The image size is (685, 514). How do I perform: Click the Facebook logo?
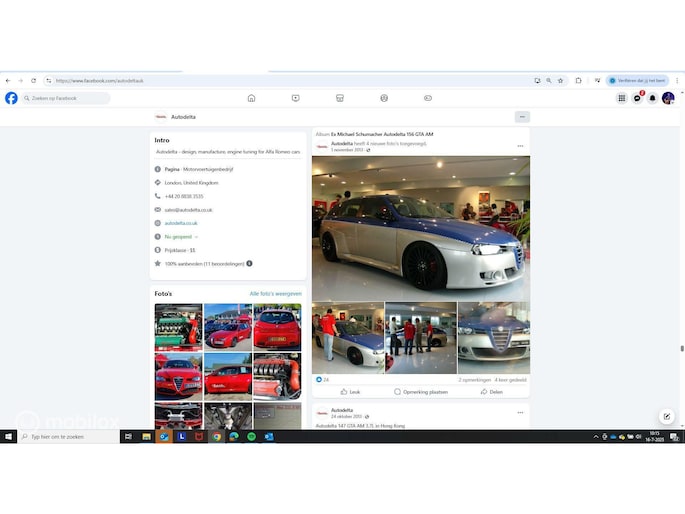tap(11, 98)
